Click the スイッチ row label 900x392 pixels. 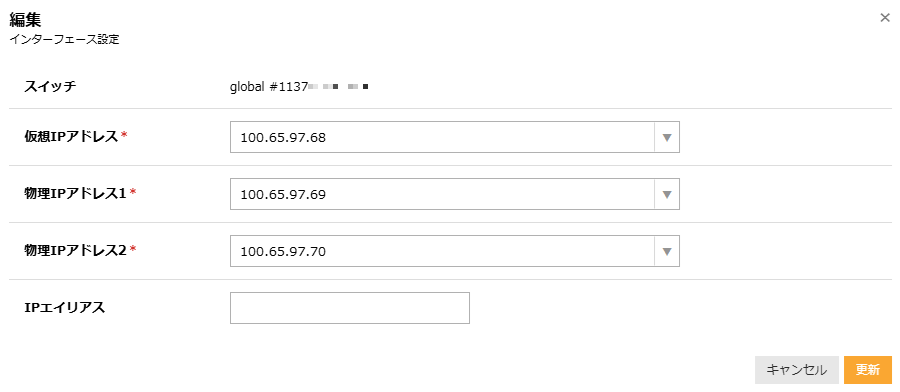(51, 87)
